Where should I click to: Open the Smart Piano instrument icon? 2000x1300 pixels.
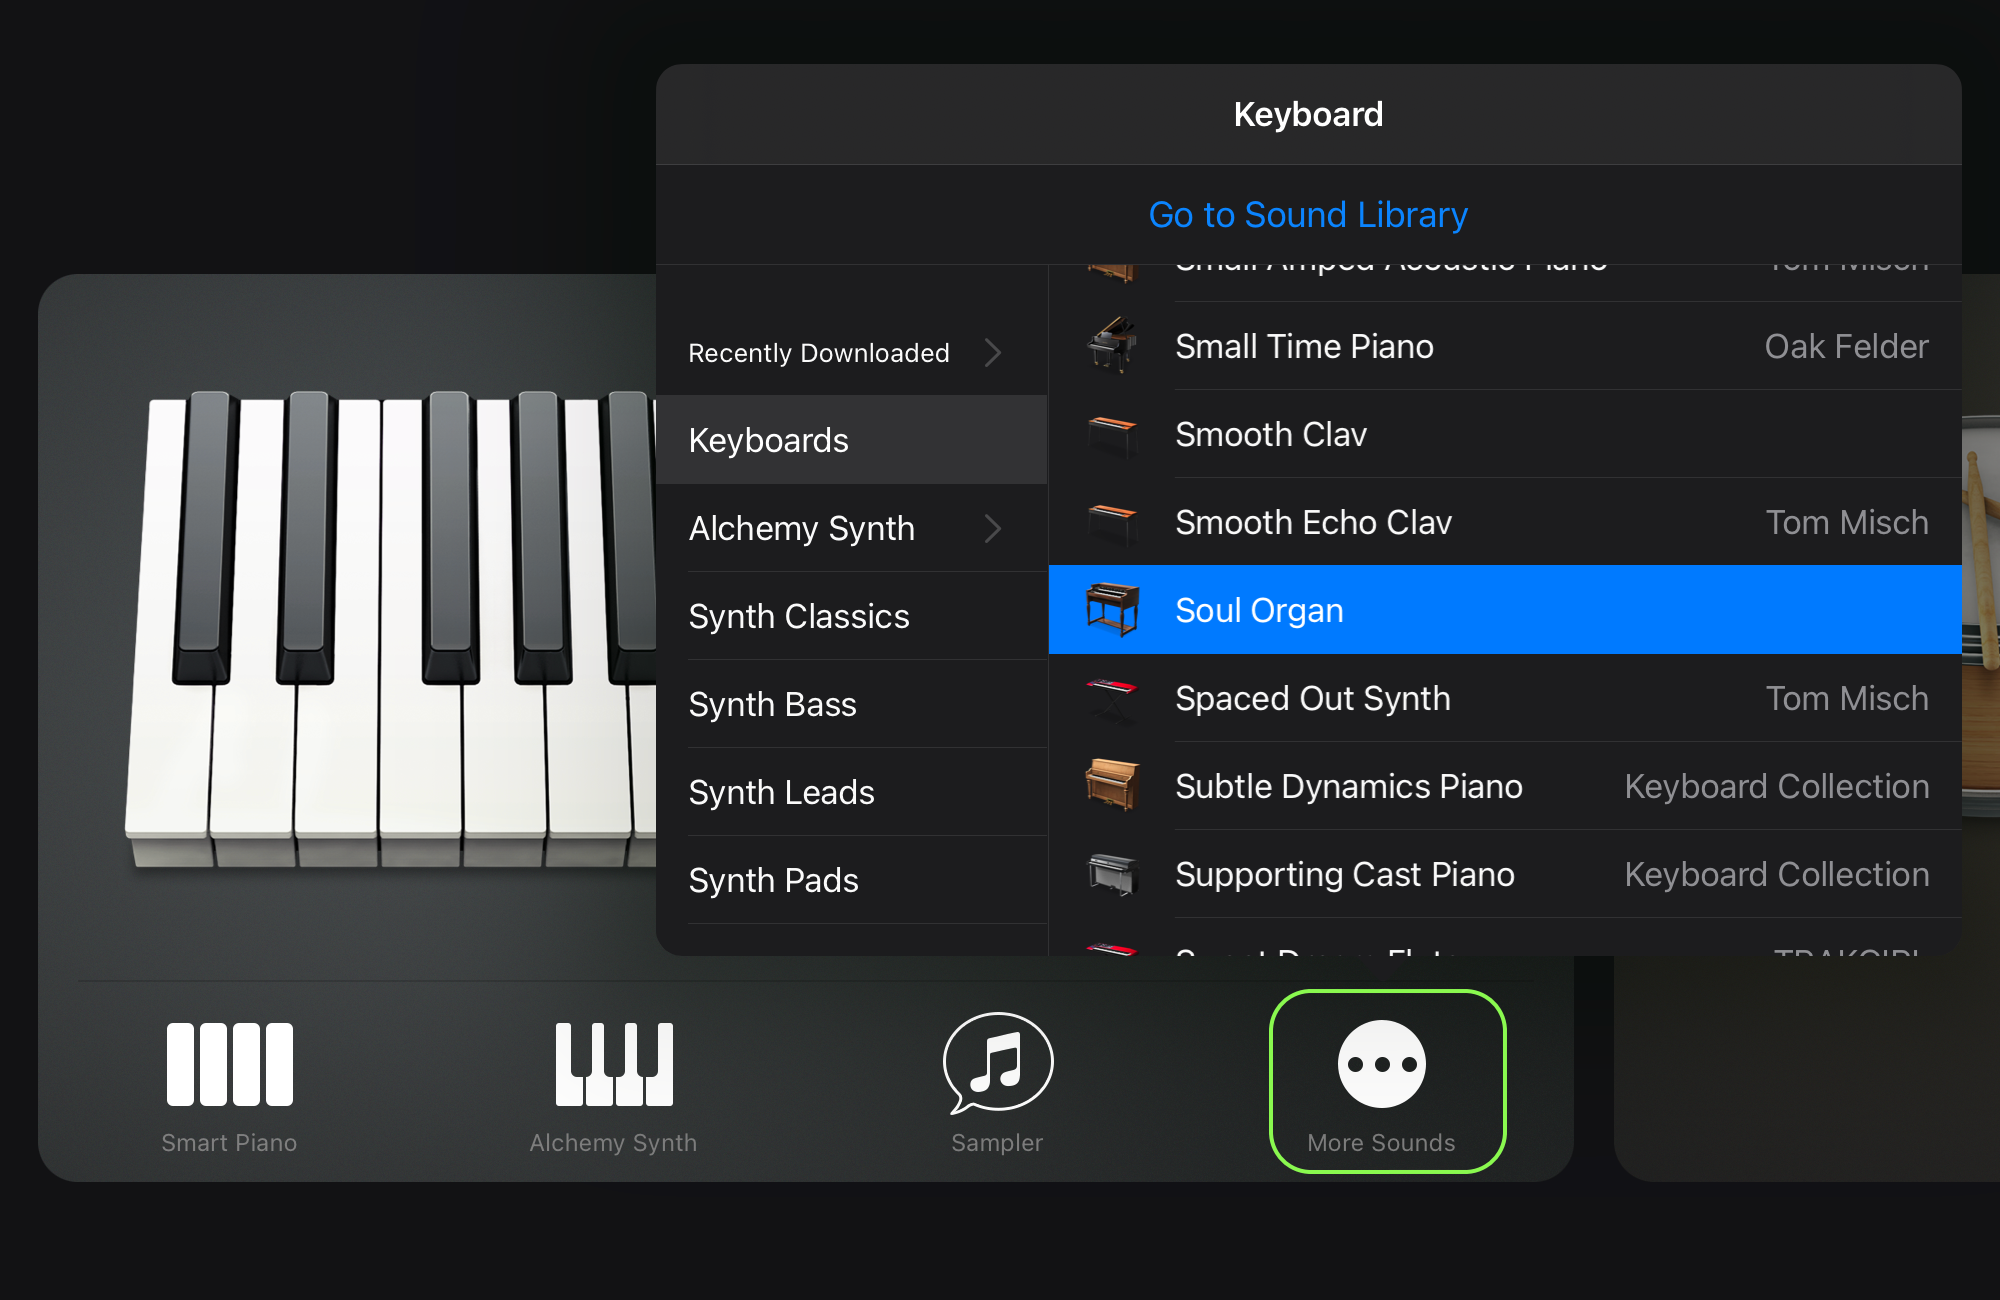pos(230,1064)
